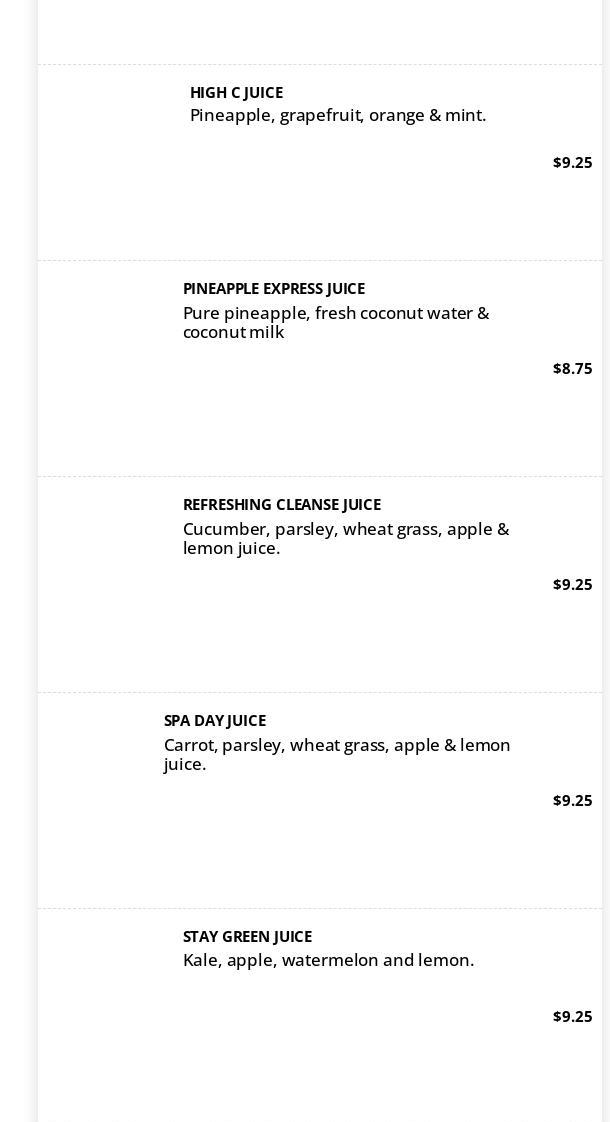Viewport: 610px width, 1122px height.
Task: Select the Stay Green Juice $9.25 price
Action: [x=572, y=1017]
